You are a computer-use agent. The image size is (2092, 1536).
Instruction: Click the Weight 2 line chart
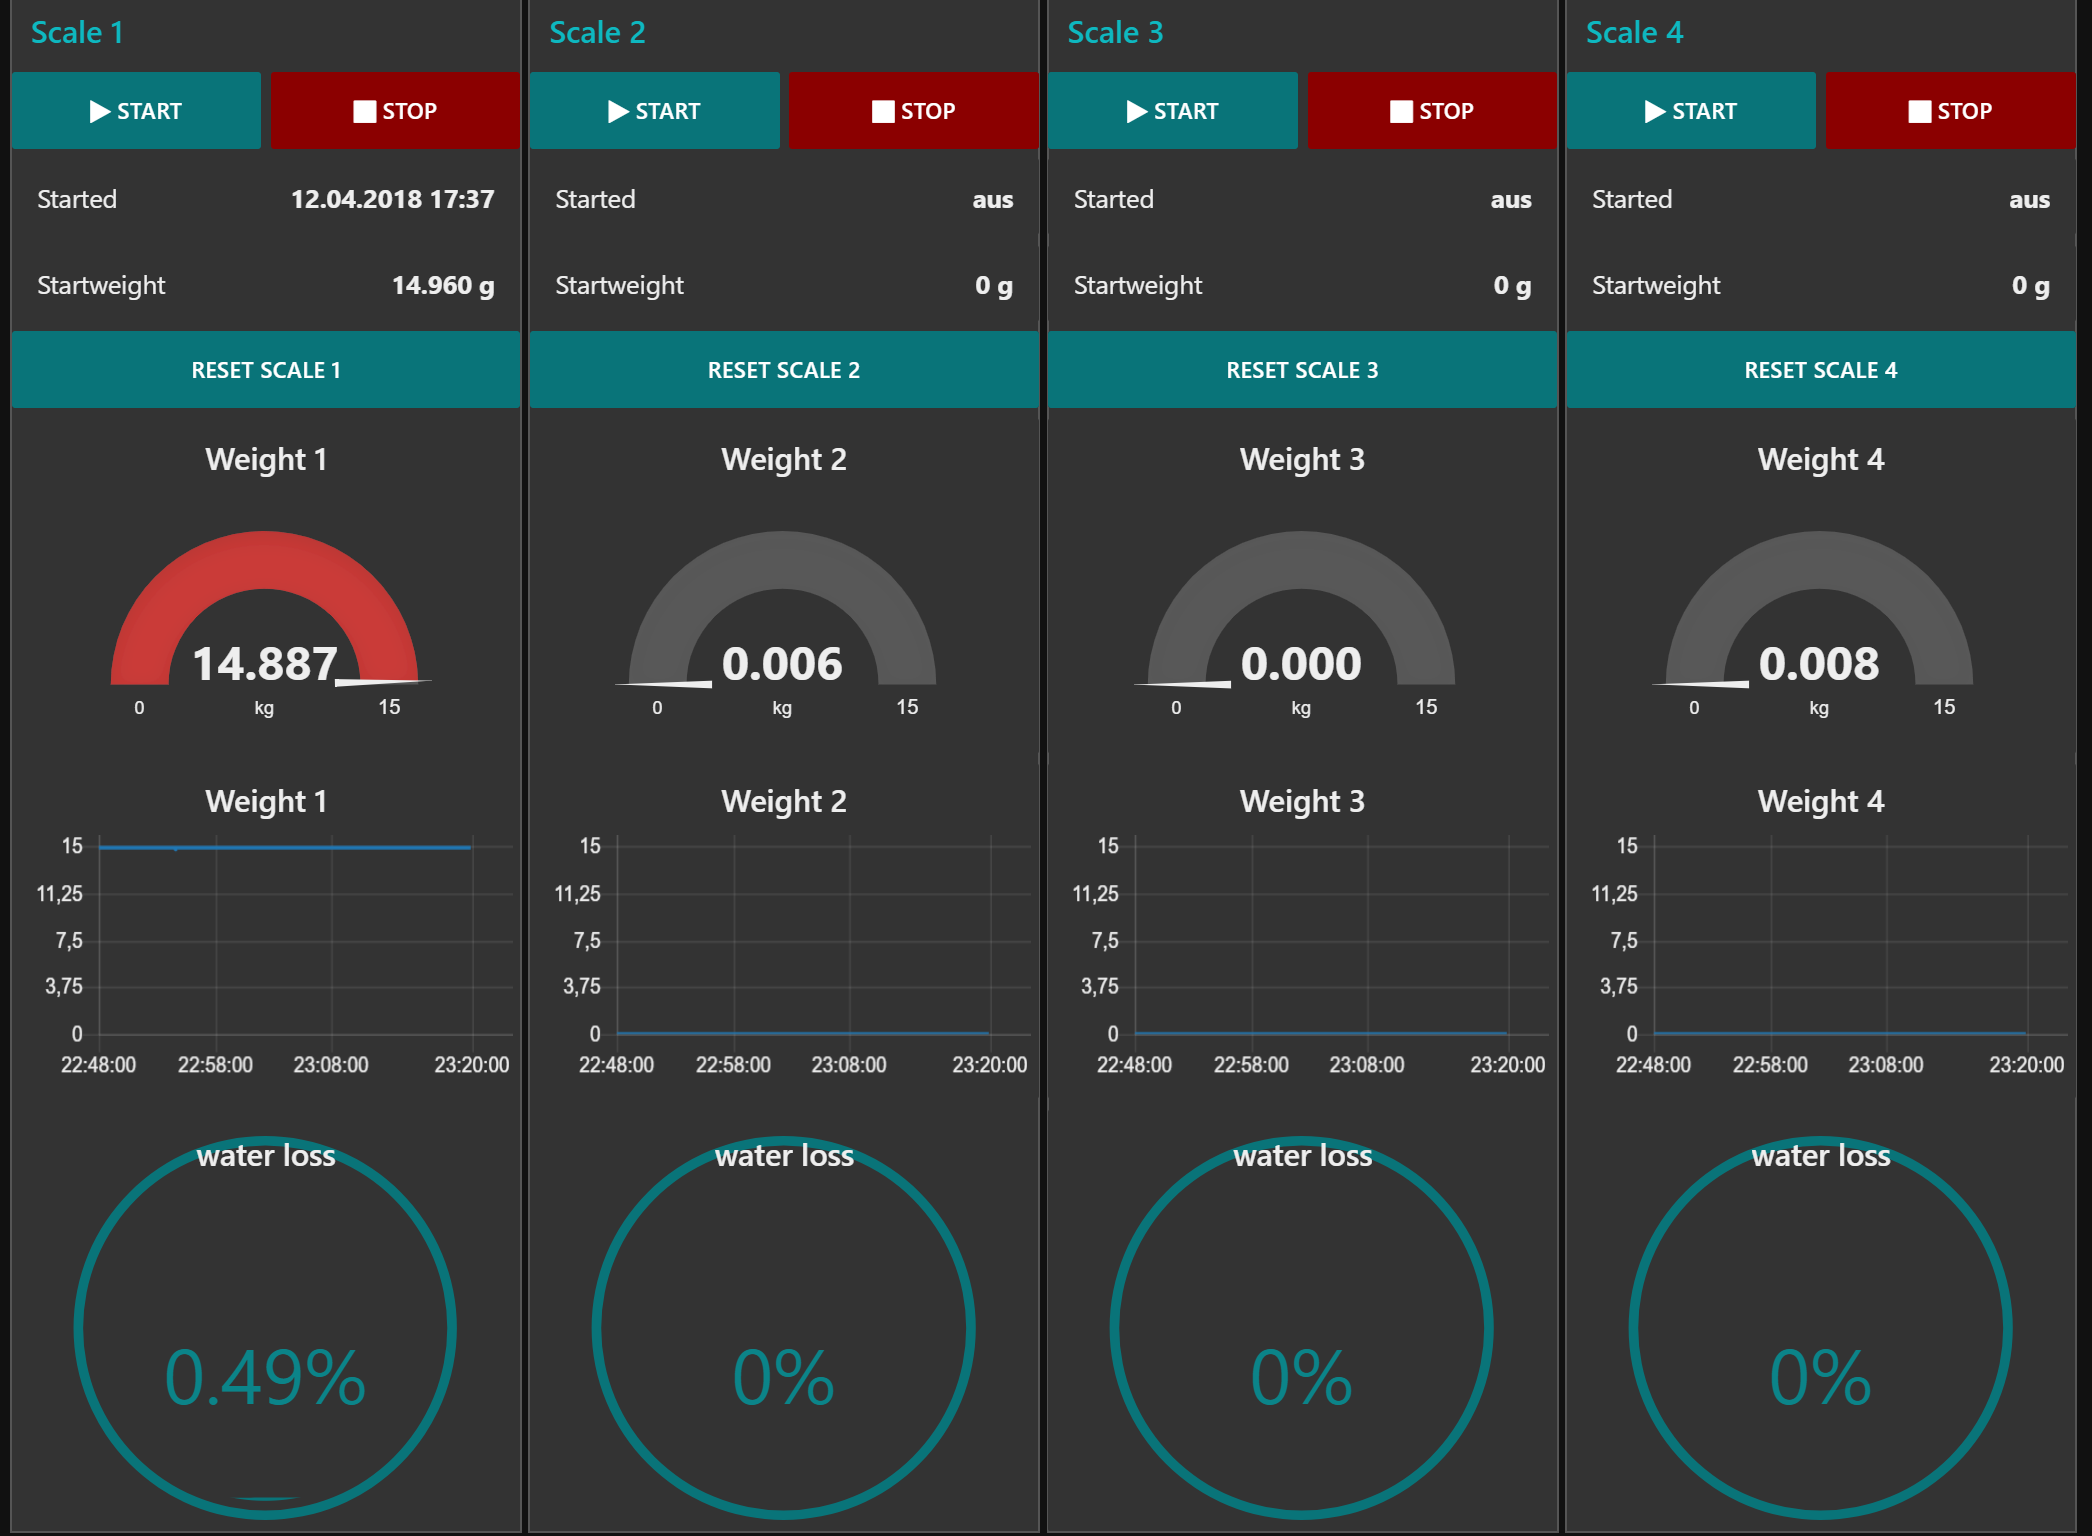790,955
